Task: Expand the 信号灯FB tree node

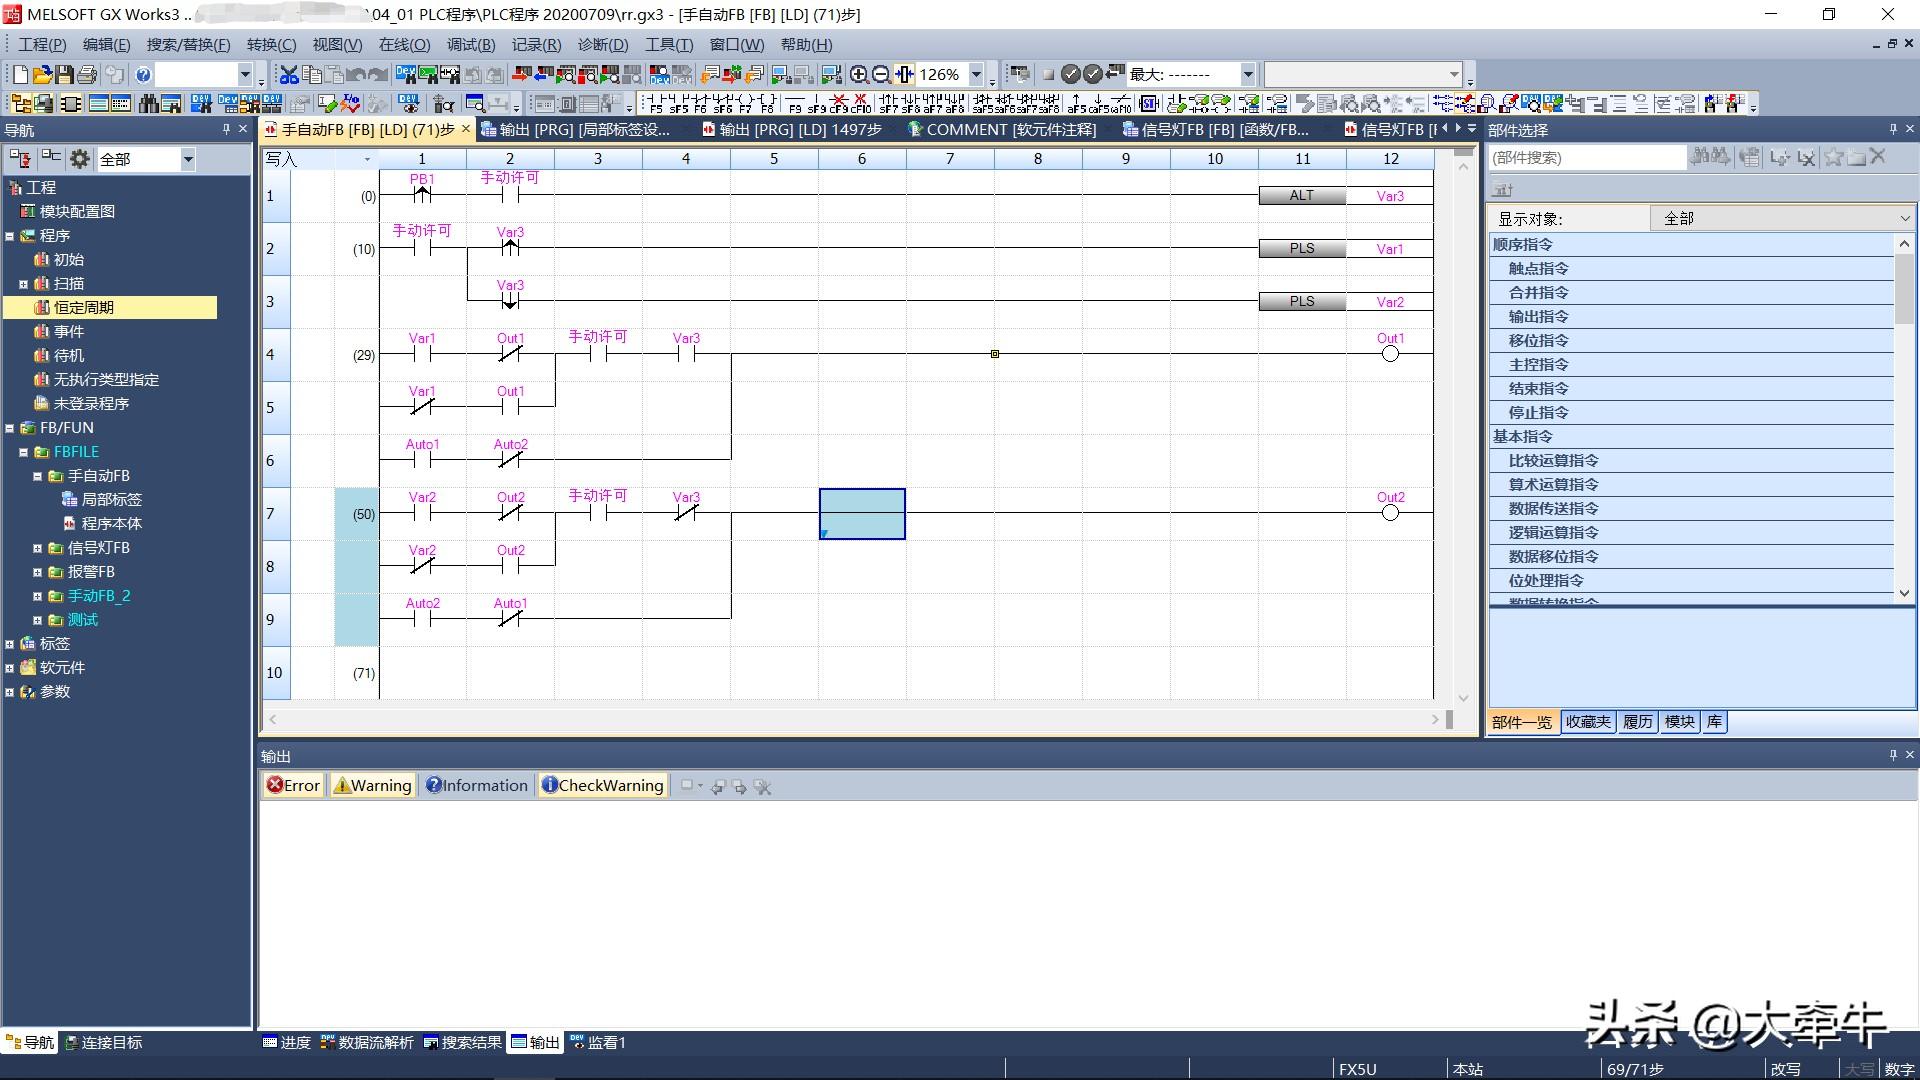Action: point(37,548)
